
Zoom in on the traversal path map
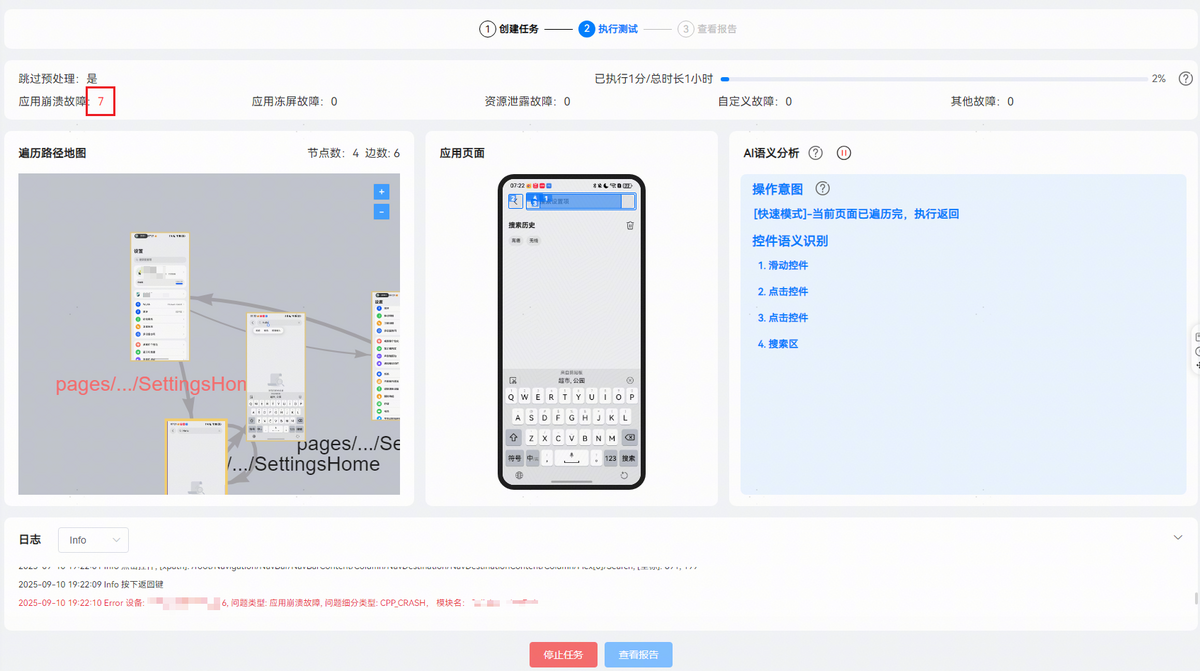point(381,191)
